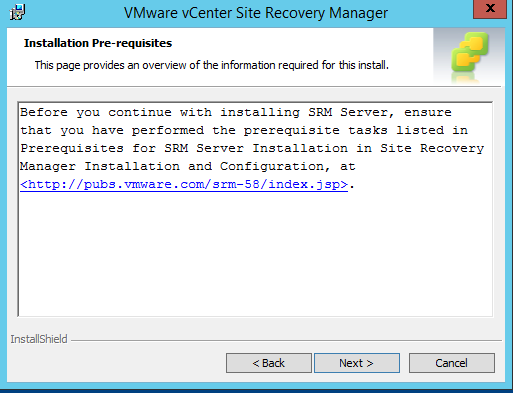
Task: Open the pubs.vmware.com srm-58 documentation link
Action: point(184,184)
